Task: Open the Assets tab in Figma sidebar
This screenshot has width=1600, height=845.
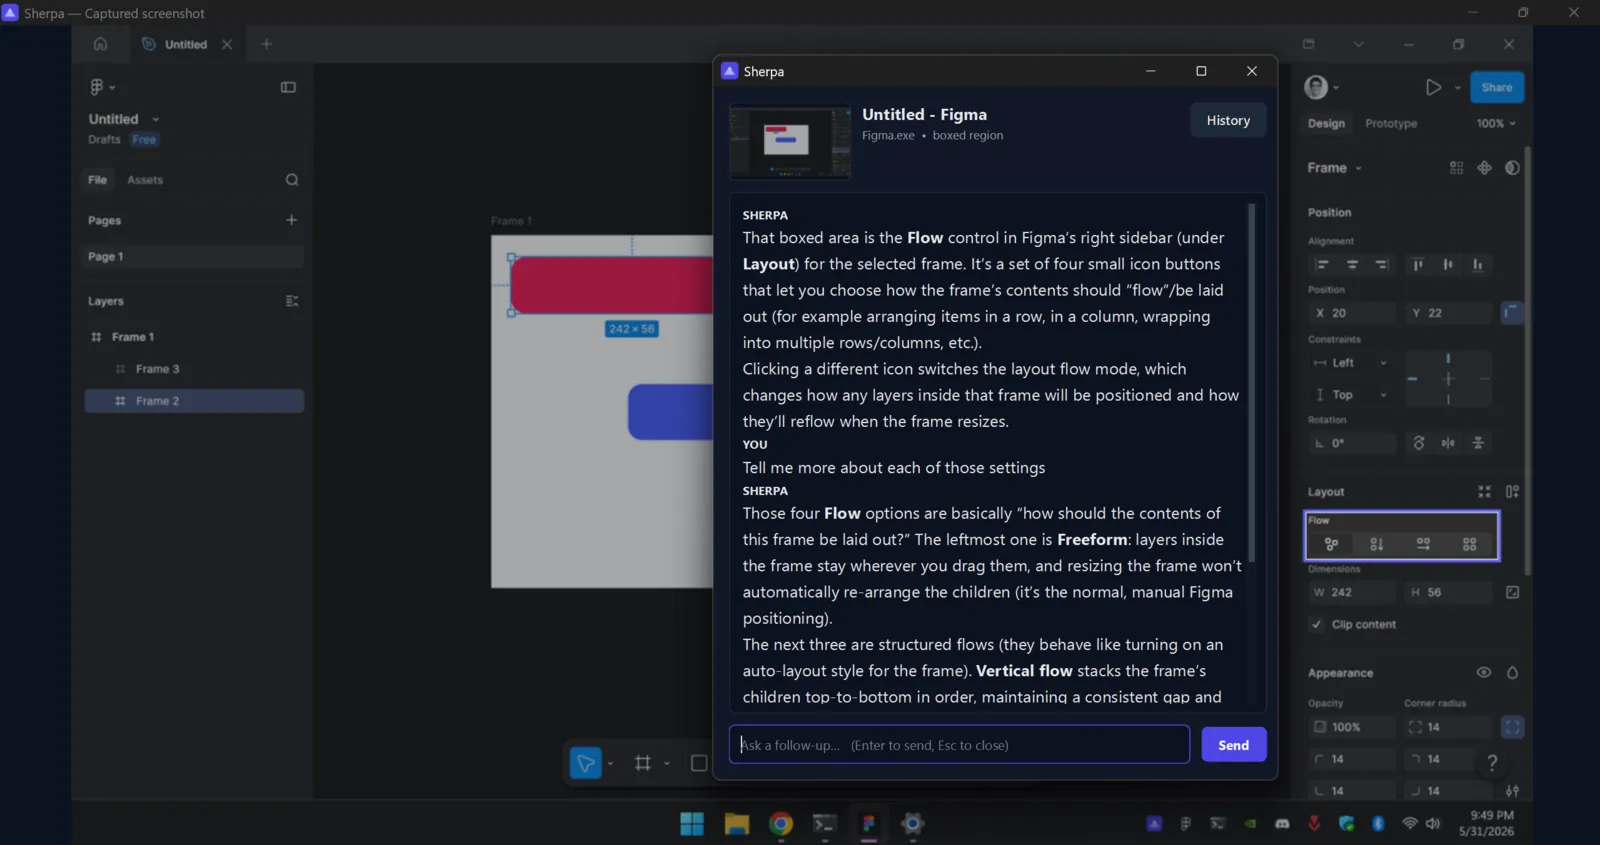Action: point(145,180)
